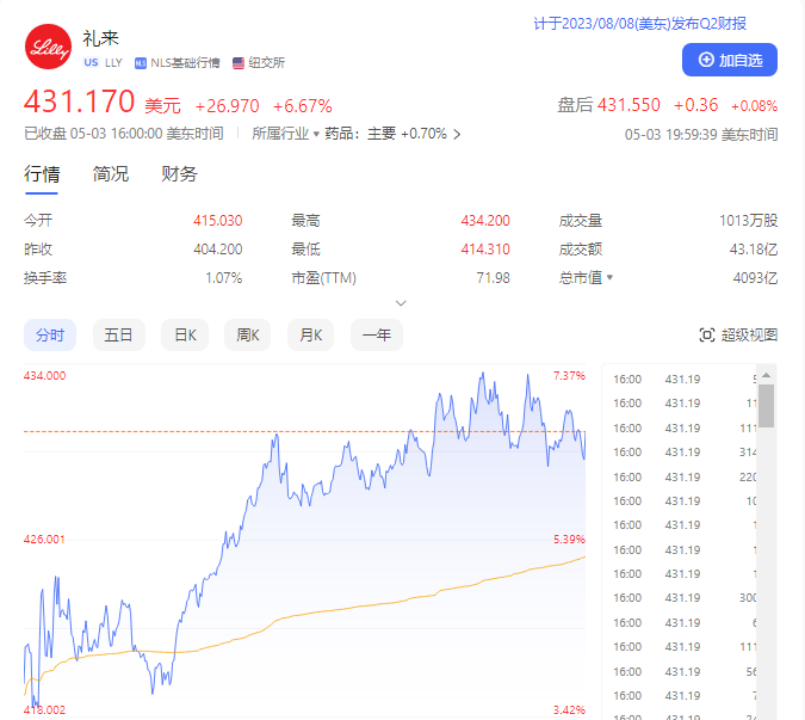Switch chart to 周K weekly candlestick

248,336
